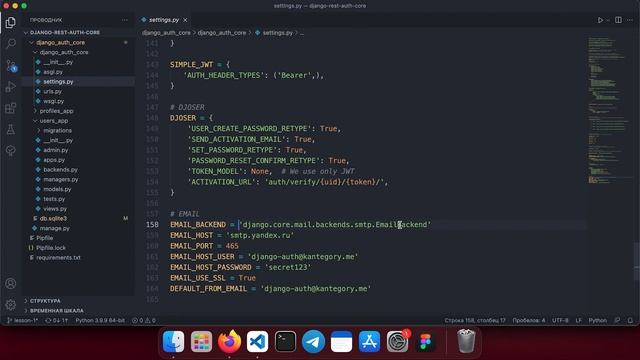The height and width of the screenshot is (360, 640).
Task: Click the lesson-1 git branch indicator
Action: point(22,320)
